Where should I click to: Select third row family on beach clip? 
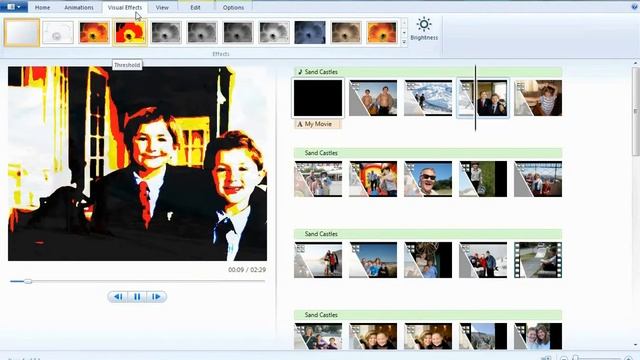point(373,260)
